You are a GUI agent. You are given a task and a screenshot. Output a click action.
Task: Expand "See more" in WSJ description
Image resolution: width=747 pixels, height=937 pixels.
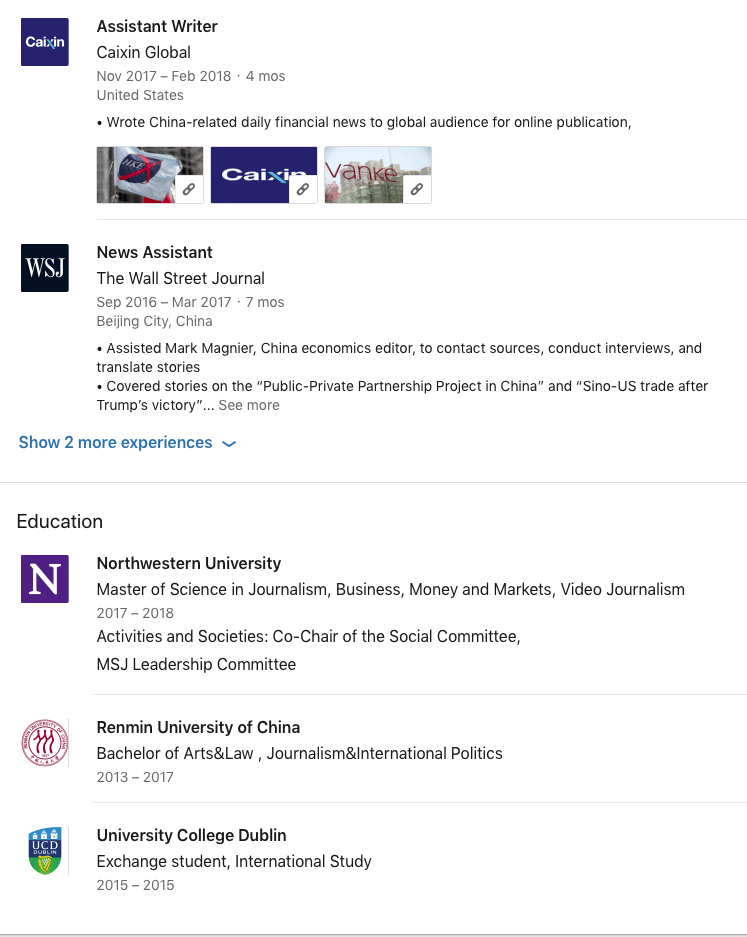tap(249, 405)
